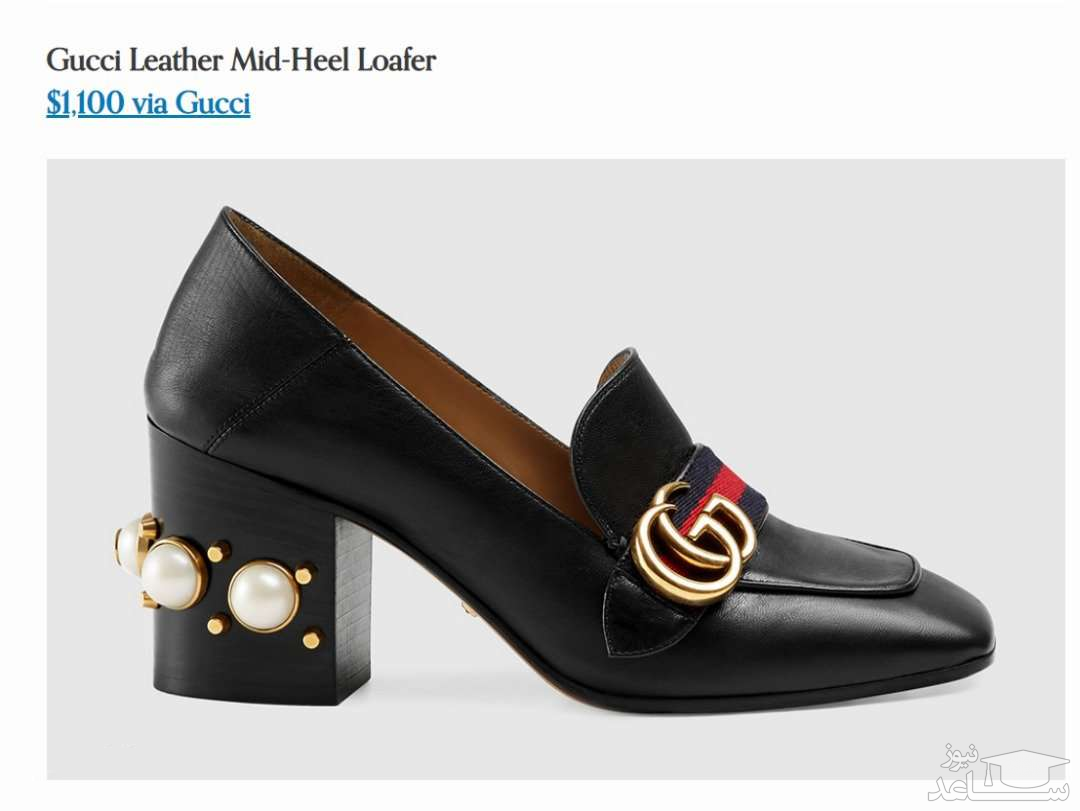Click the empty gray product image background

[x=827, y=276]
